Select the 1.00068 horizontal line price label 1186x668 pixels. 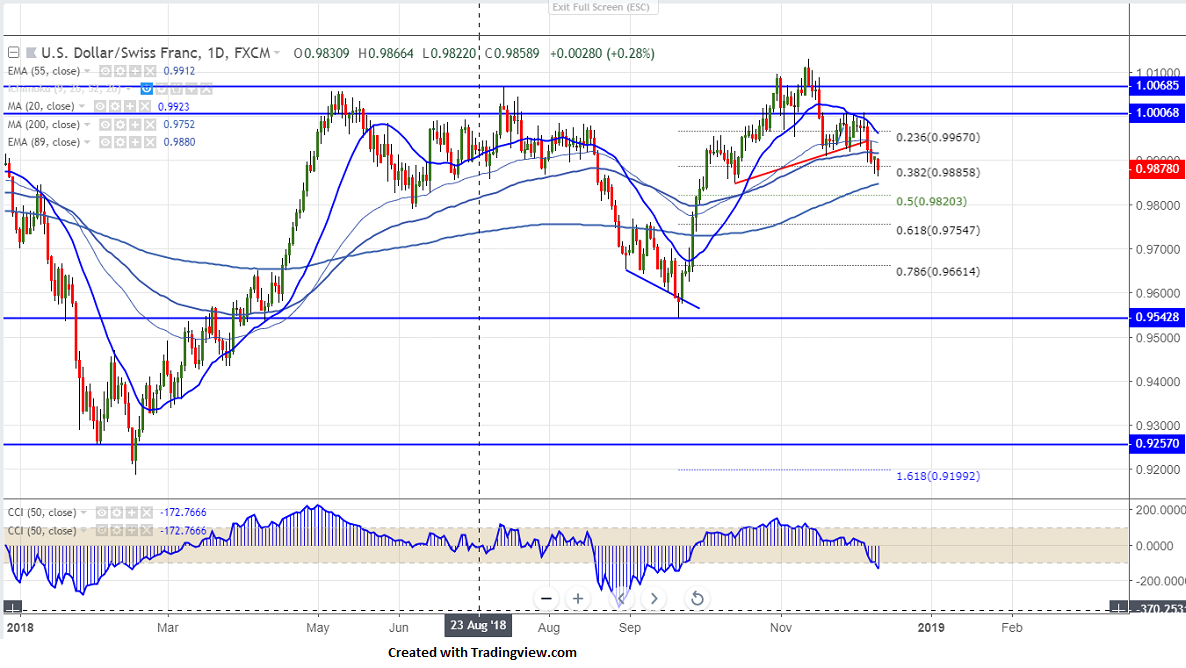1157,113
